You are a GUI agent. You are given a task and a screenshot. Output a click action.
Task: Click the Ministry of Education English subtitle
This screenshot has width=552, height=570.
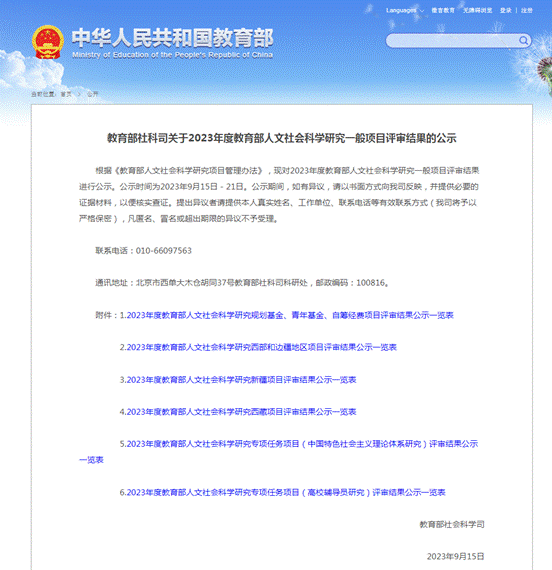tap(172, 55)
